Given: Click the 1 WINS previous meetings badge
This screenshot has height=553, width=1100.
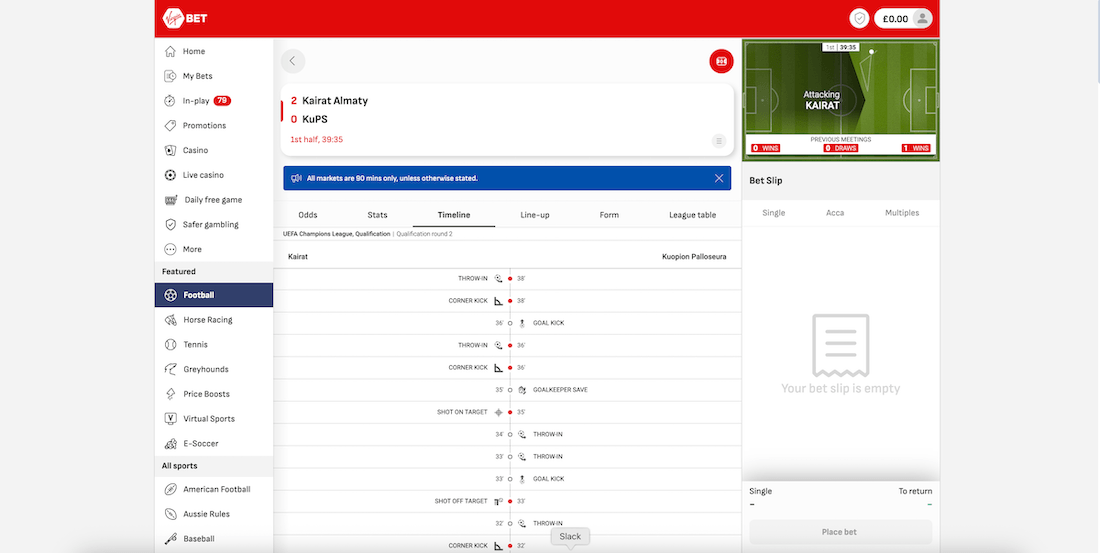Looking at the screenshot, I should click(916, 148).
